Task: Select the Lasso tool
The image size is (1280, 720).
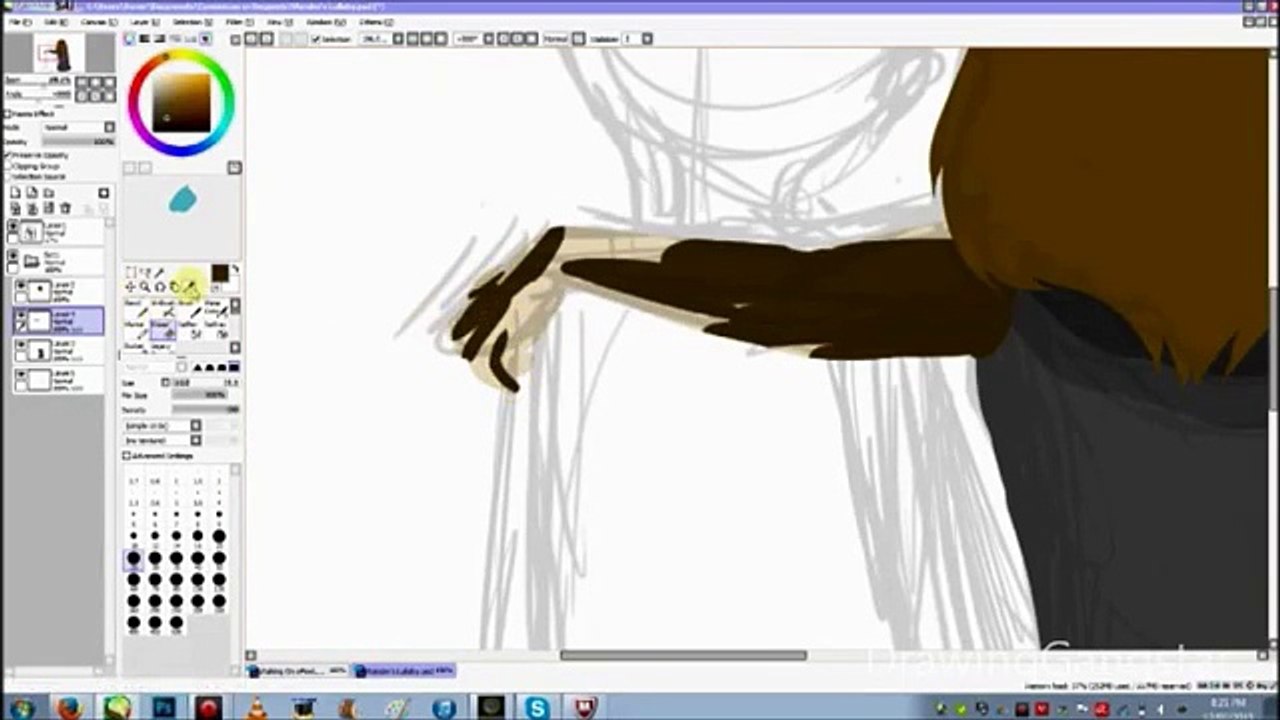Action: point(145,272)
